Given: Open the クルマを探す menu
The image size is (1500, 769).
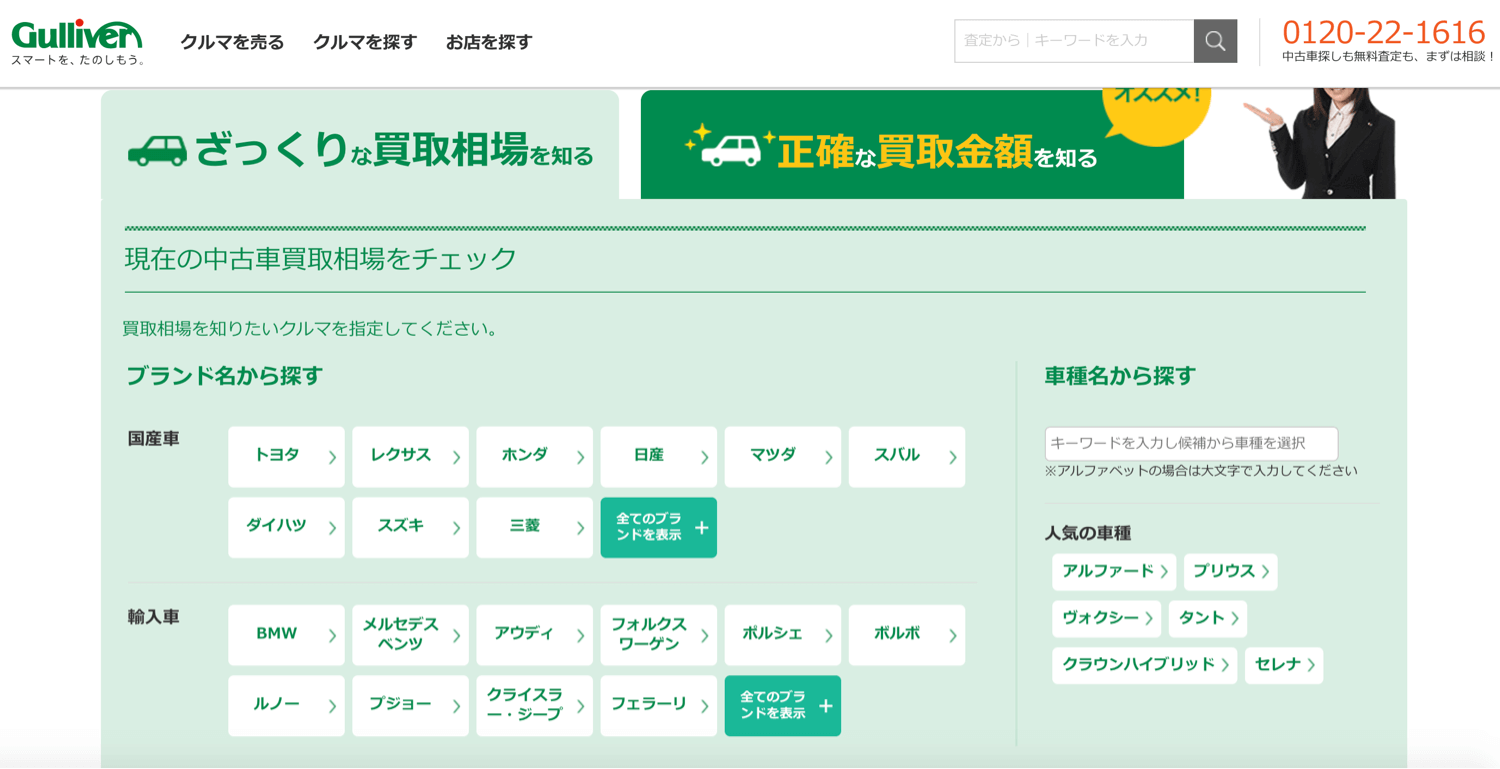Looking at the screenshot, I should click(x=364, y=42).
